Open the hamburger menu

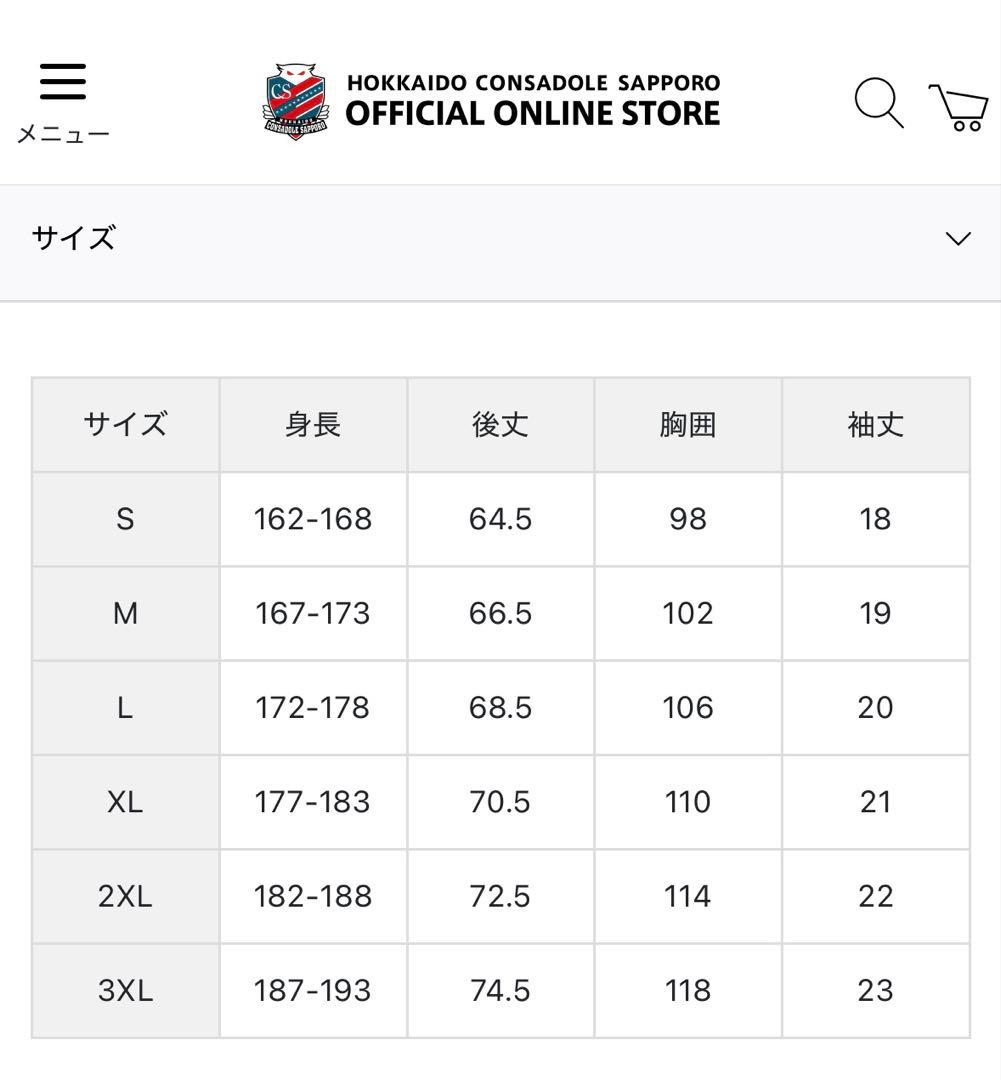pyautogui.click(x=62, y=80)
